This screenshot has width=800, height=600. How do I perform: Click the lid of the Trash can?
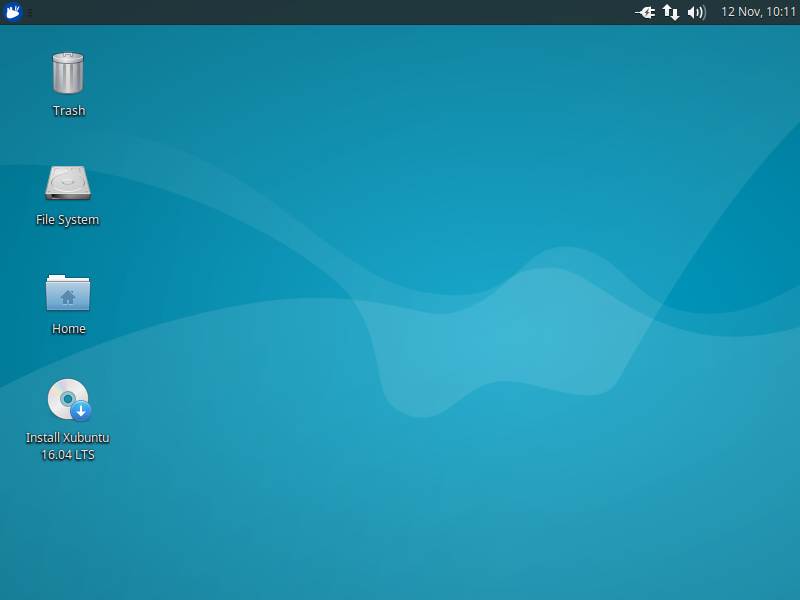pyautogui.click(x=68, y=58)
